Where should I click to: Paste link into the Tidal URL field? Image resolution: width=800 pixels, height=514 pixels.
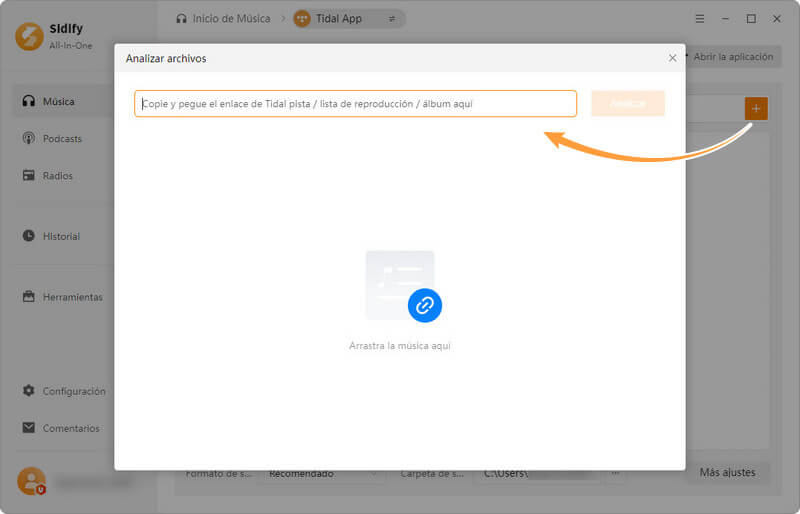tap(355, 104)
